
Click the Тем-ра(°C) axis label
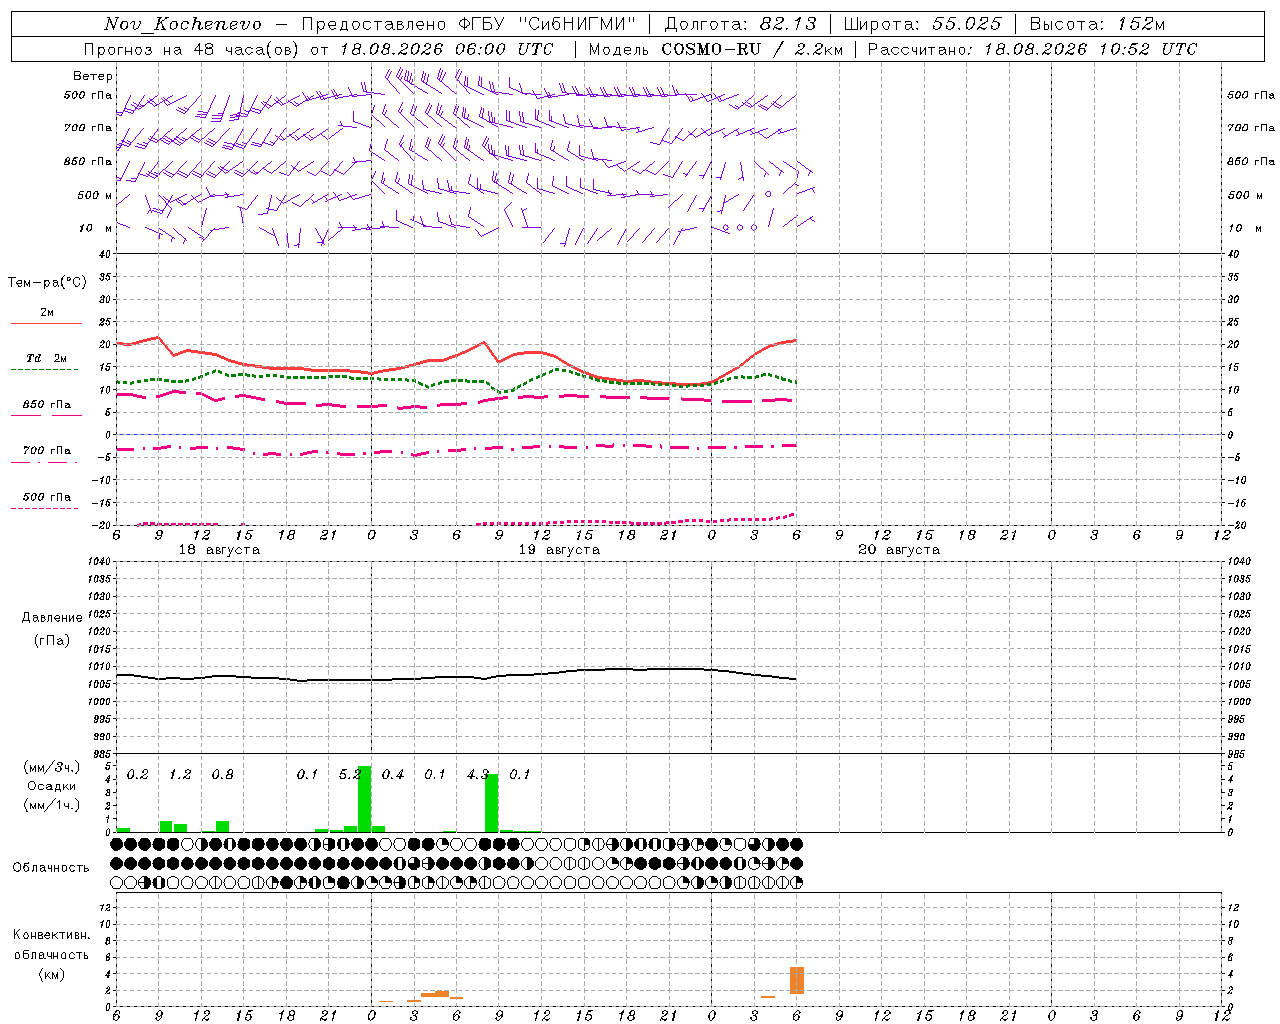pos(47,282)
